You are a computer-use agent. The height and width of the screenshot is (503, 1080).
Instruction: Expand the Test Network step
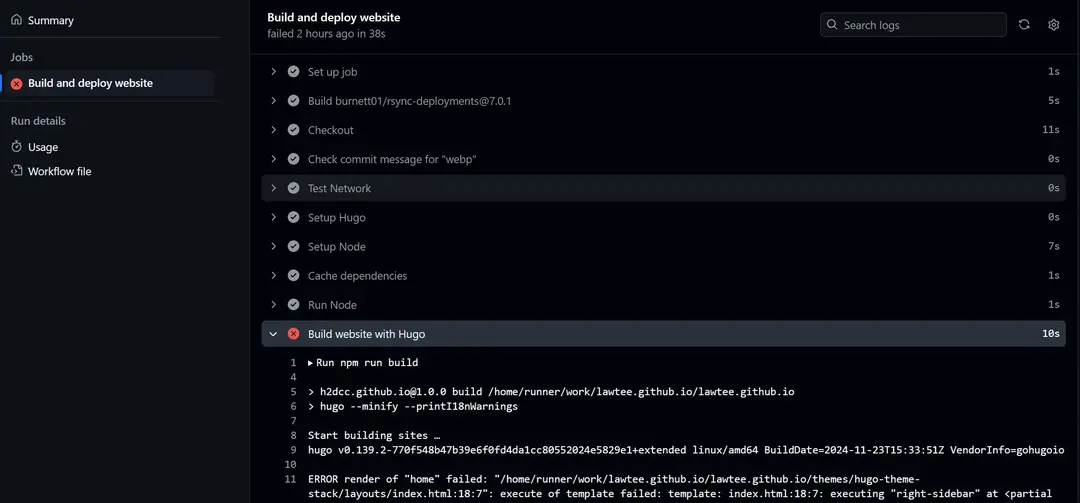274,188
